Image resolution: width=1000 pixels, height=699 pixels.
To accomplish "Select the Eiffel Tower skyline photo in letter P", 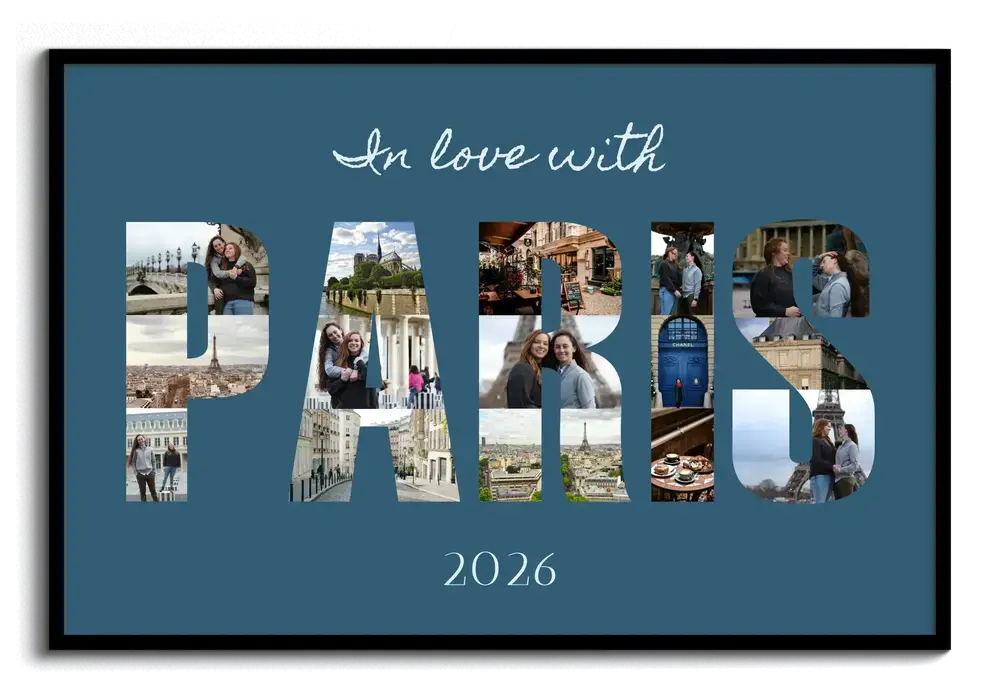I will click(x=198, y=361).
